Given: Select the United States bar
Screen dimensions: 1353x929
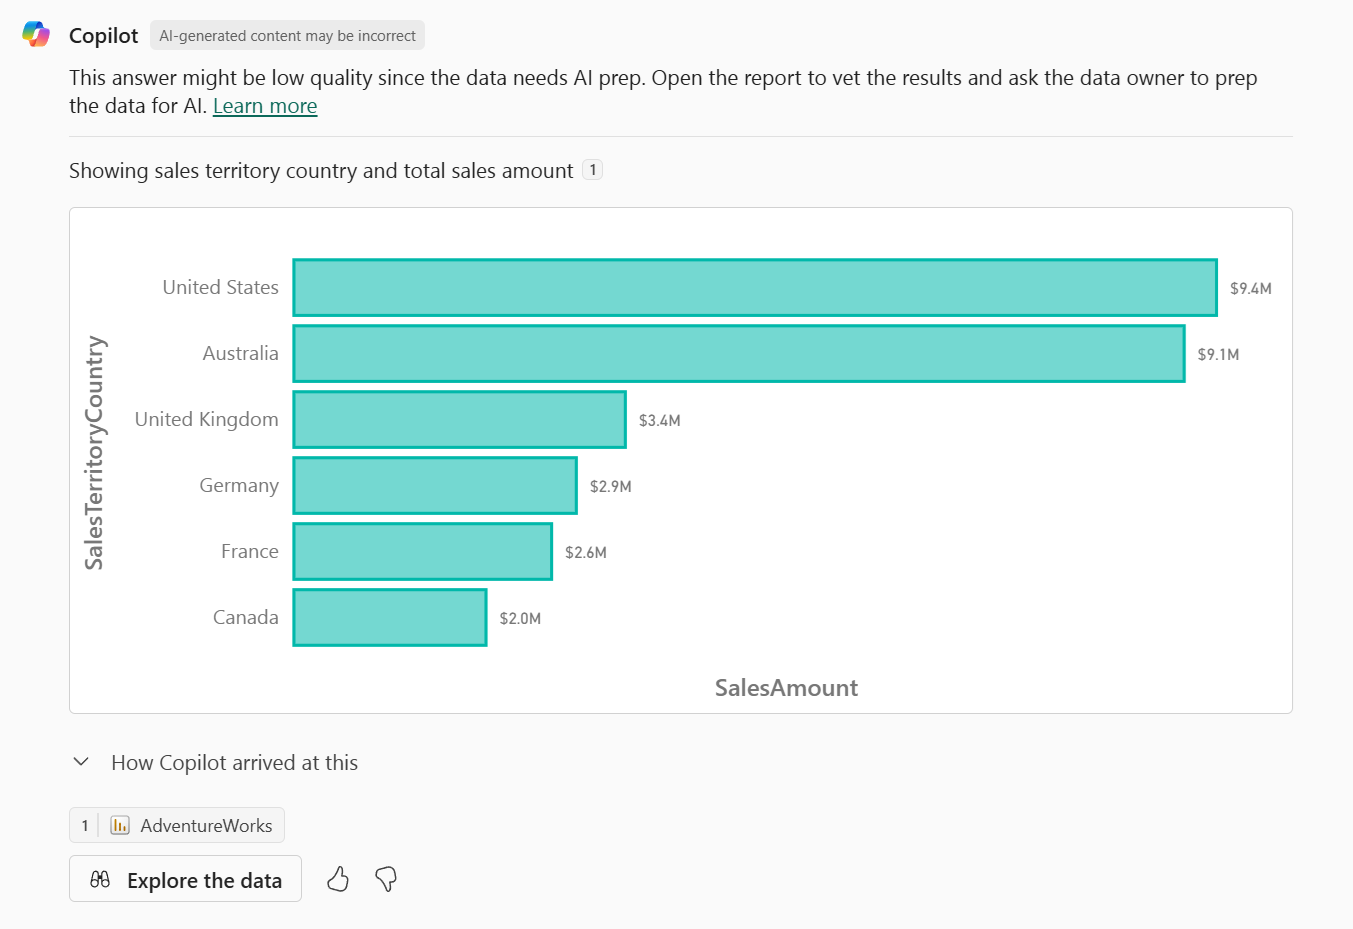Looking at the screenshot, I should coord(754,288).
